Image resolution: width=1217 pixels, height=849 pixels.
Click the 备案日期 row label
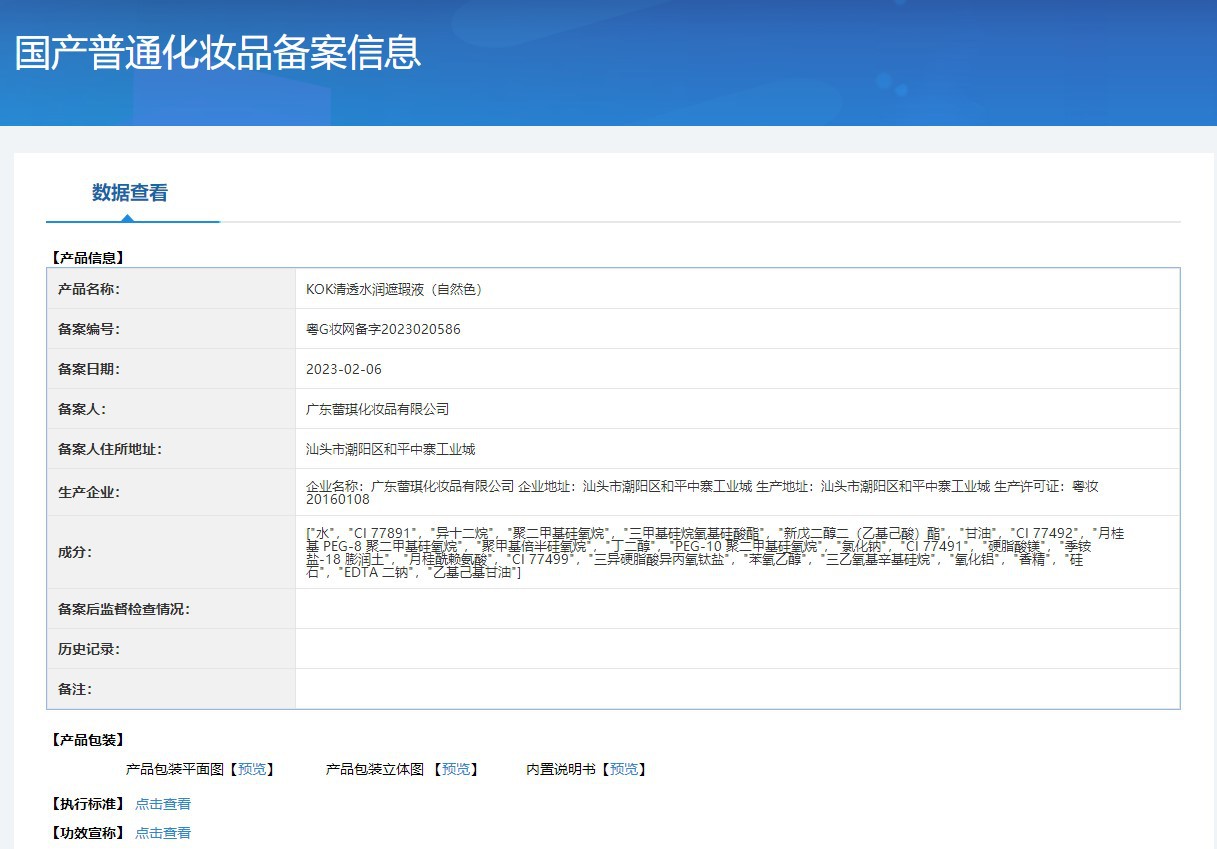[x=89, y=369]
